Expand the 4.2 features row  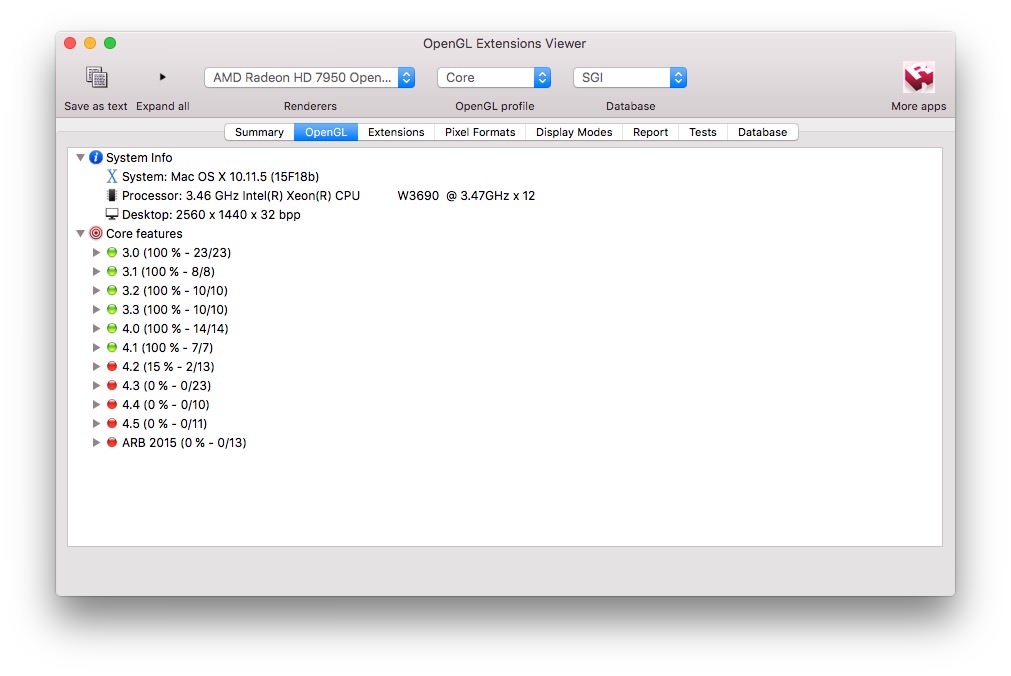coord(96,366)
